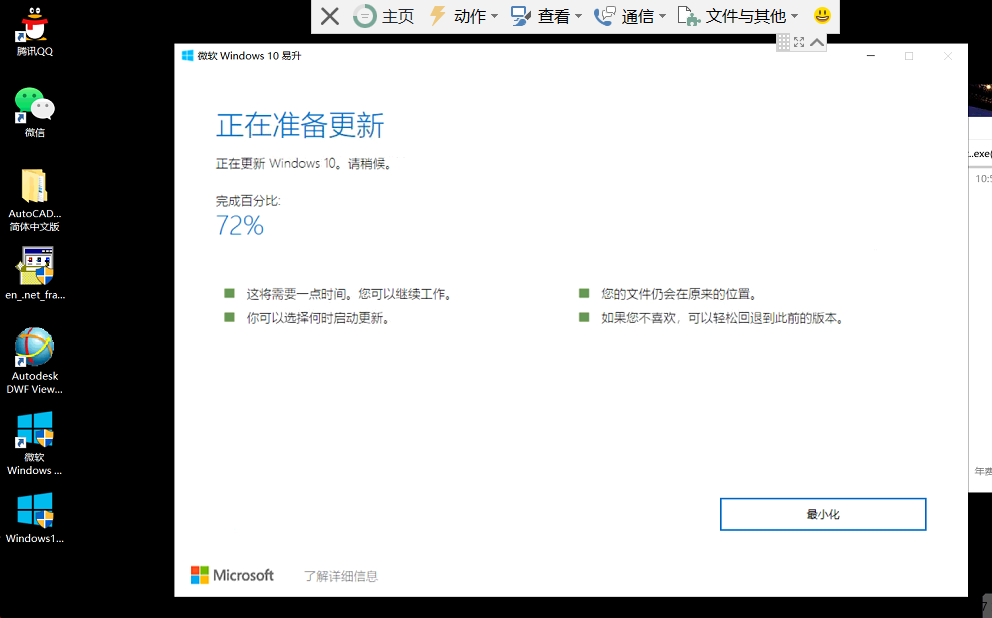Close the remote session with the X icon
992x618 pixels.
pos(330,16)
